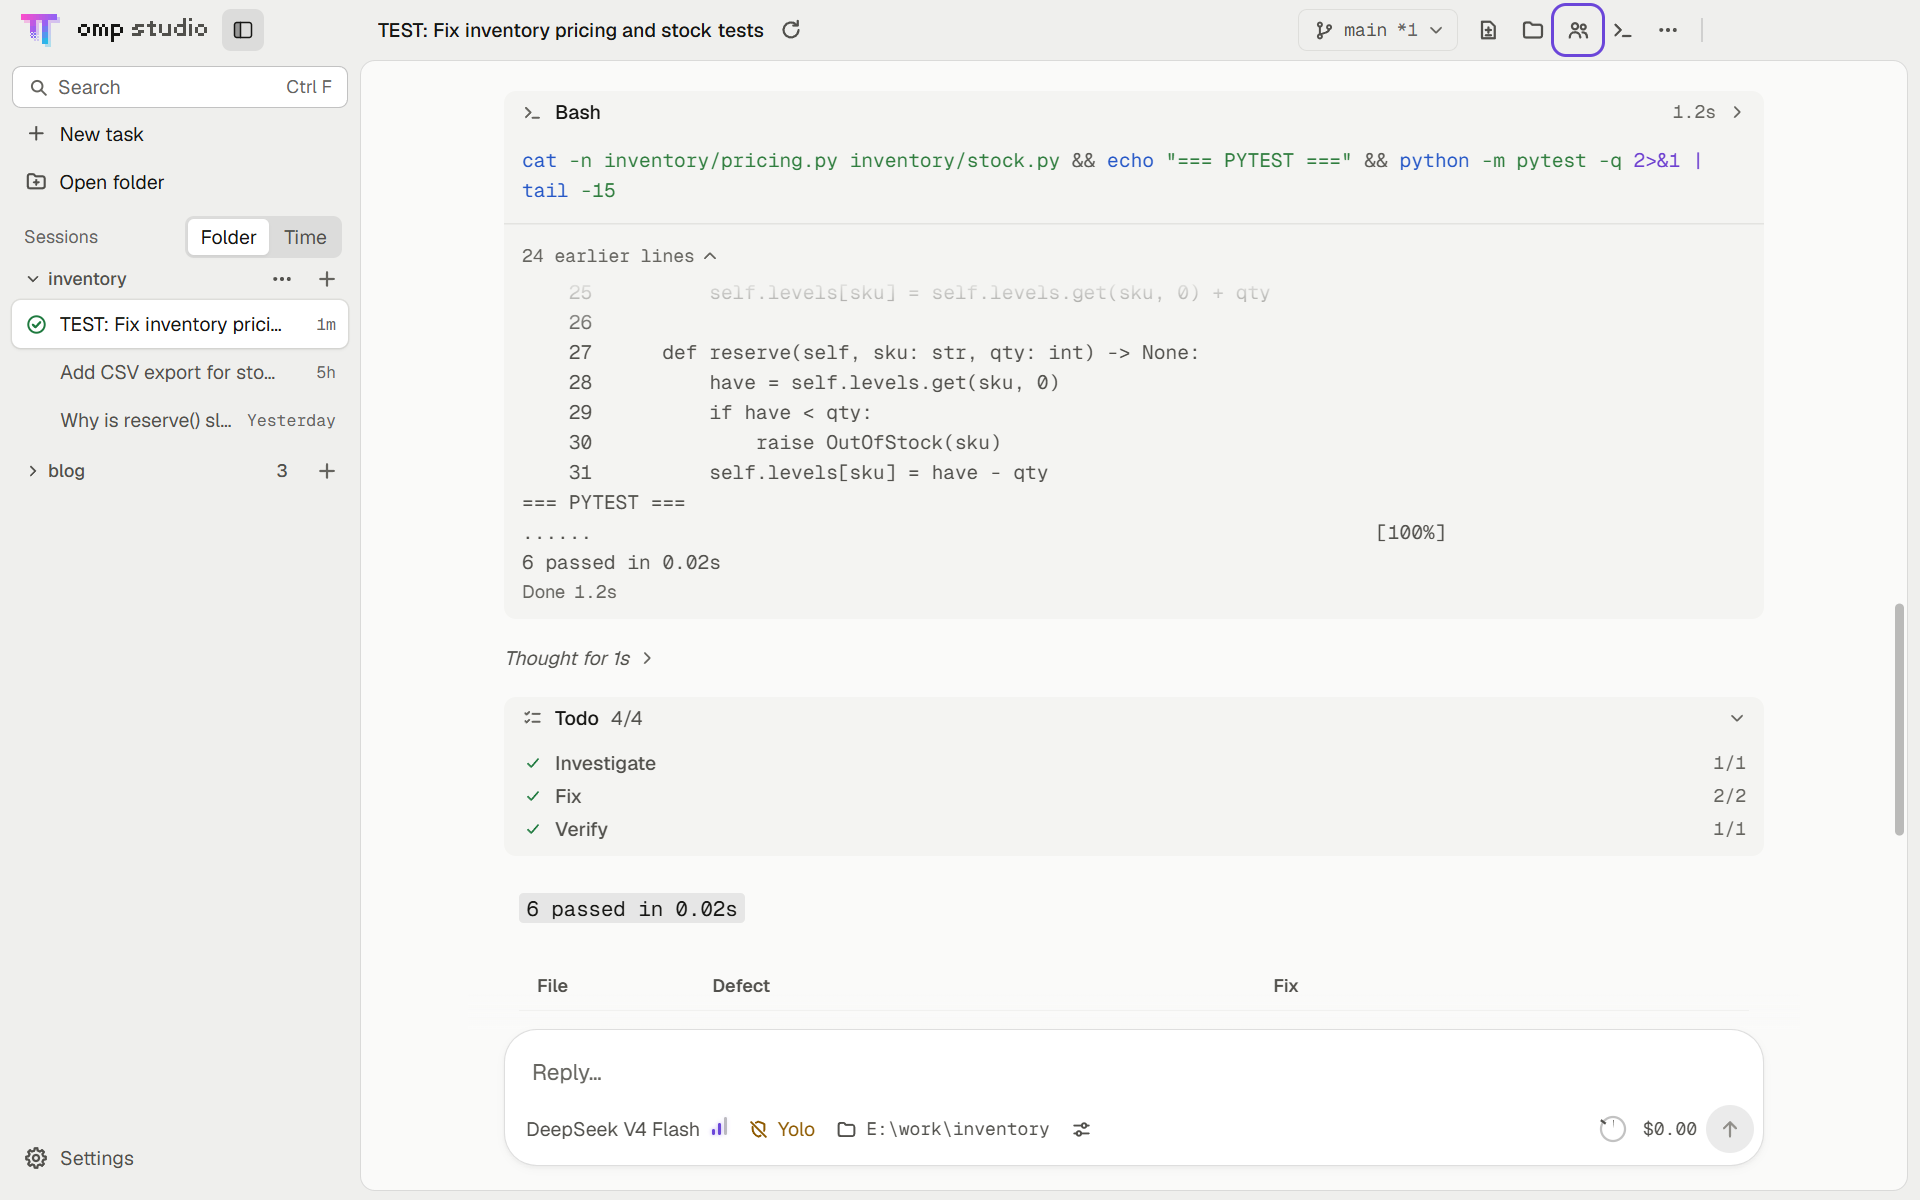This screenshot has height=1200, width=1920.
Task: Open reply settings sliders icon
Action: (1081, 1129)
